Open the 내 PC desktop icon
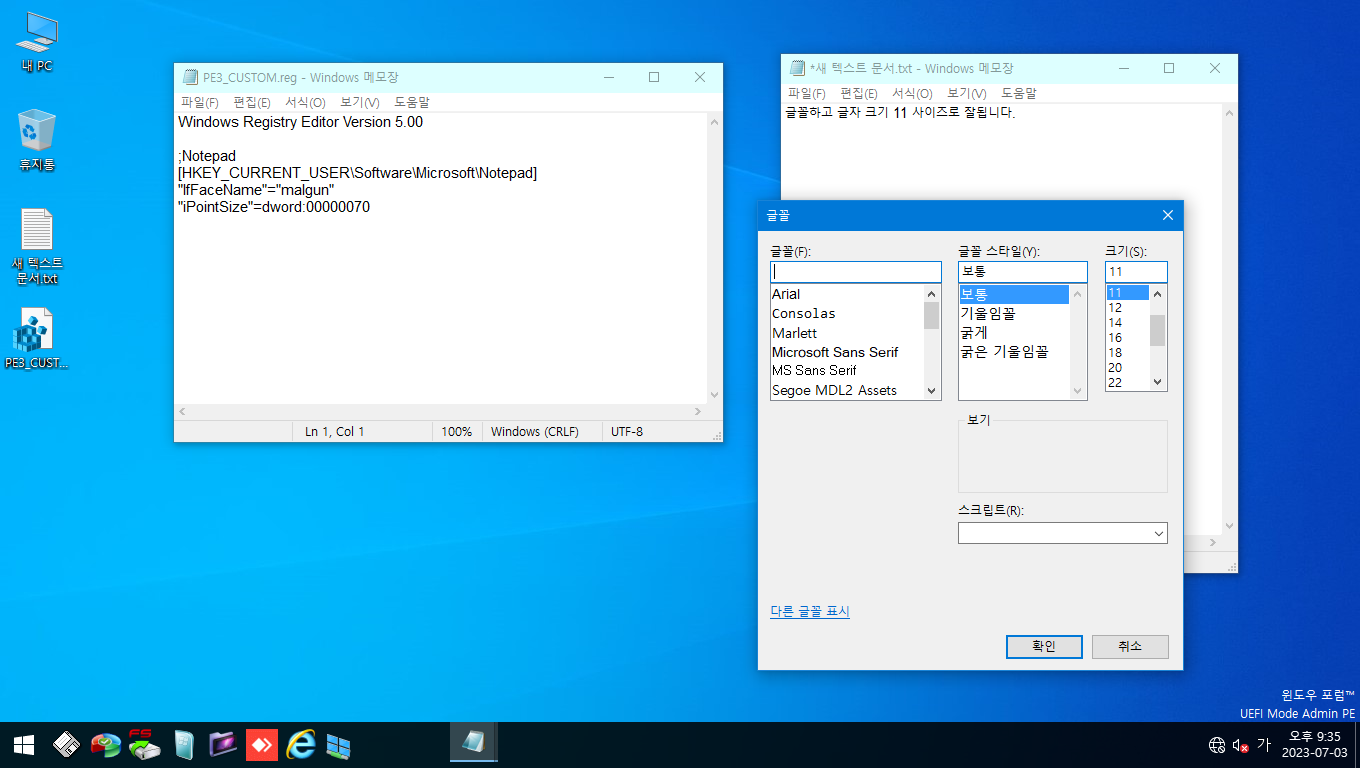1360x768 pixels. [x=37, y=42]
